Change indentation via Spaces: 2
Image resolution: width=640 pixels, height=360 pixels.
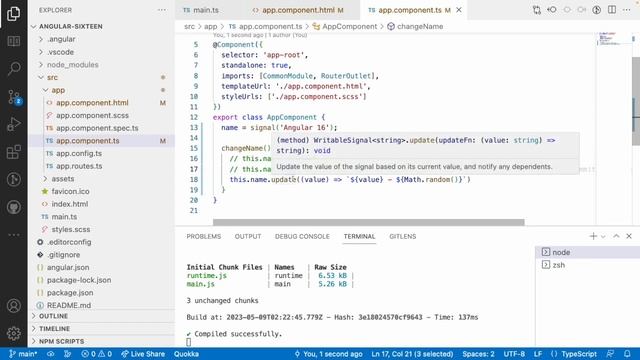(478, 354)
